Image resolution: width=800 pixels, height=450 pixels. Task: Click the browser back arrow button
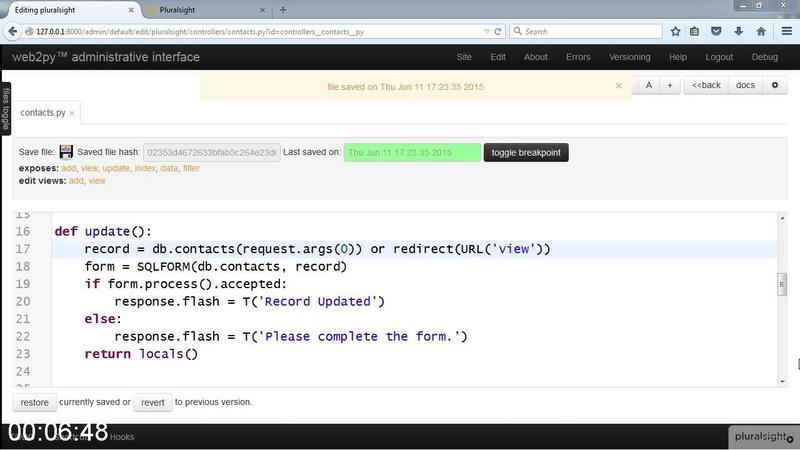[12, 32]
